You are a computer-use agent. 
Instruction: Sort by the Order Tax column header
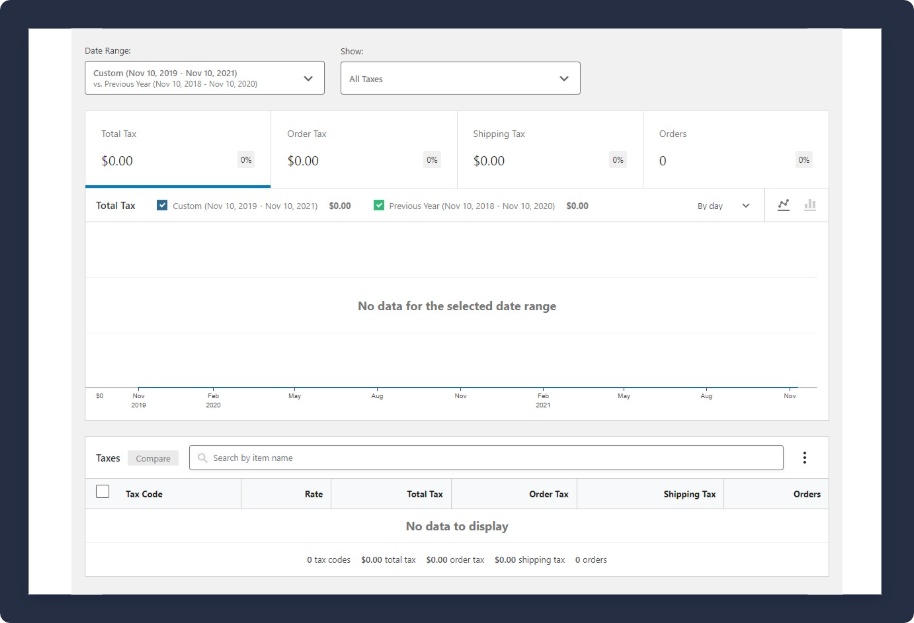548,494
